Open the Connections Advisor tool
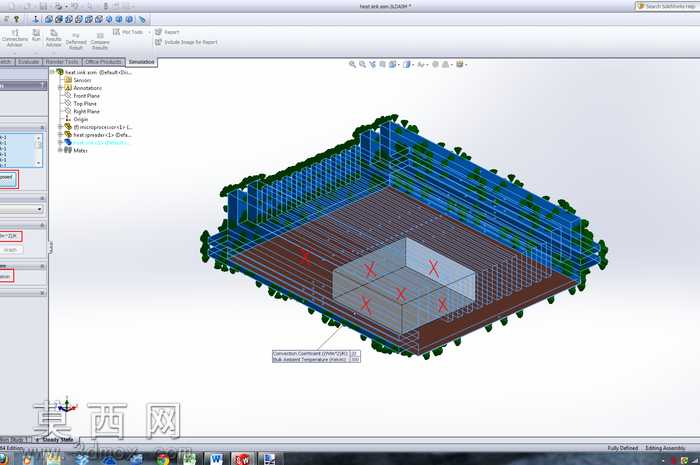 (x=15, y=38)
